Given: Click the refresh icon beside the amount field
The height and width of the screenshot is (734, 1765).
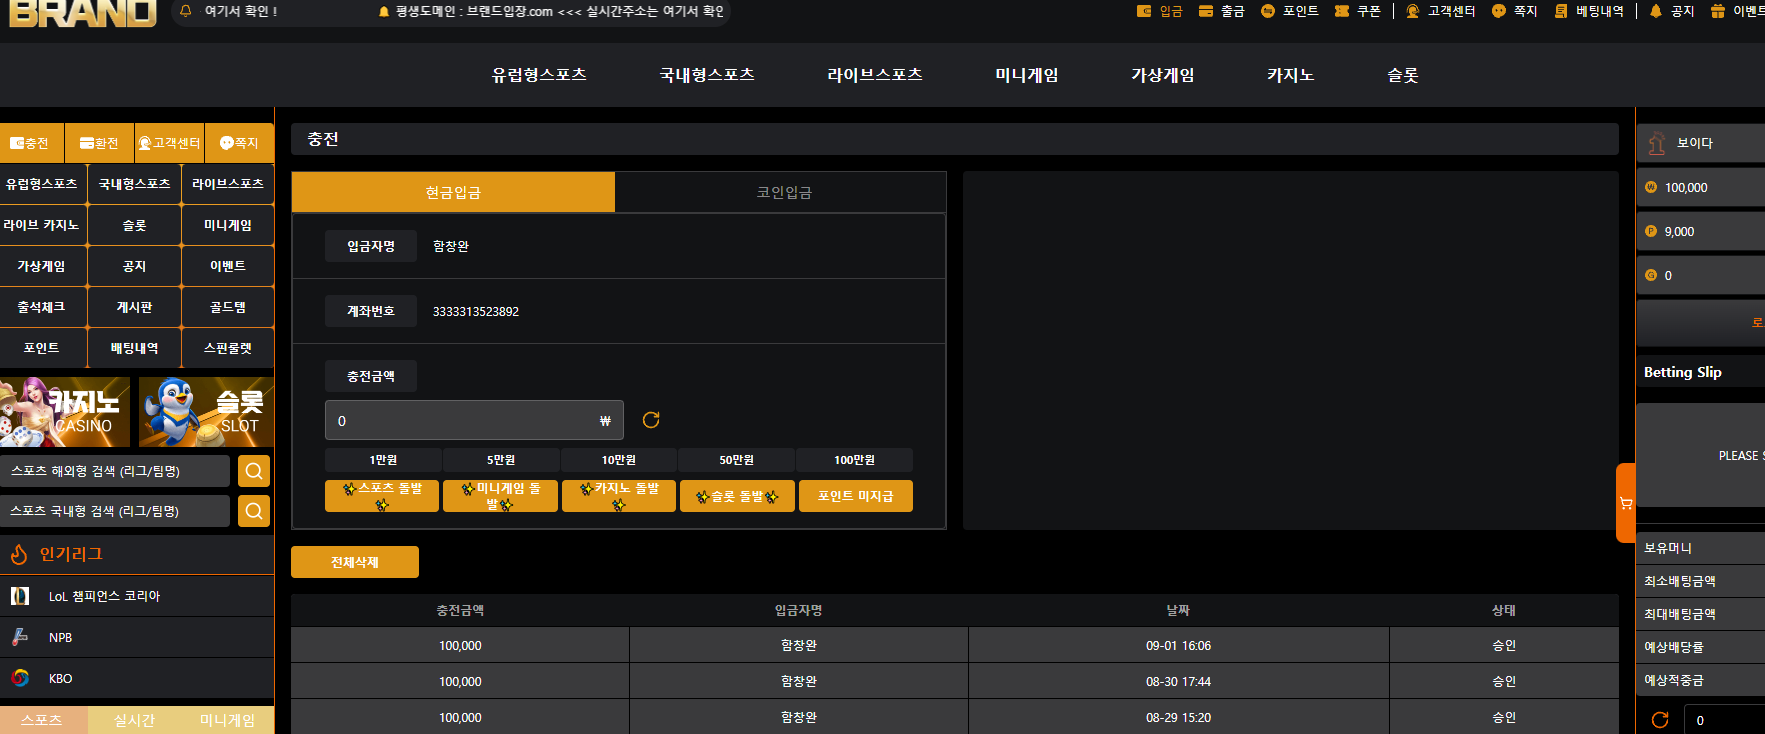Looking at the screenshot, I should tap(651, 420).
